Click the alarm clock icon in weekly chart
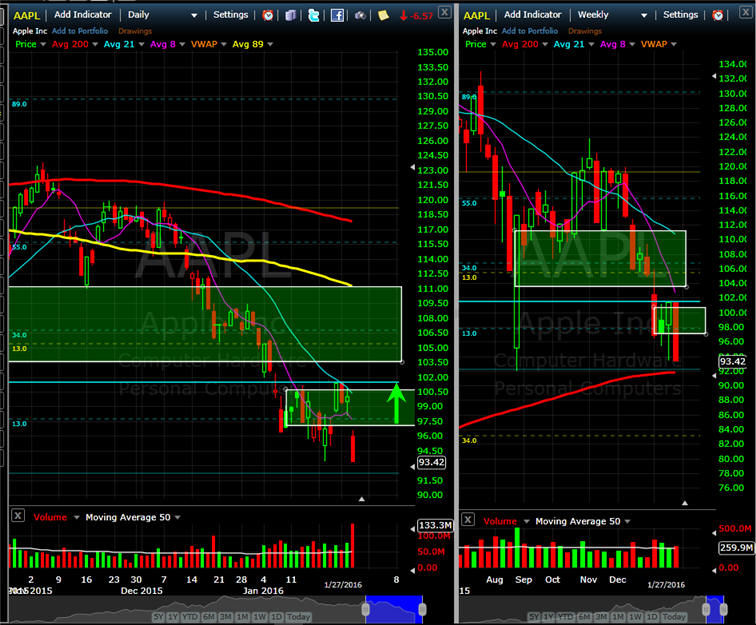This screenshot has height=625, width=756. click(x=717, y=15)
